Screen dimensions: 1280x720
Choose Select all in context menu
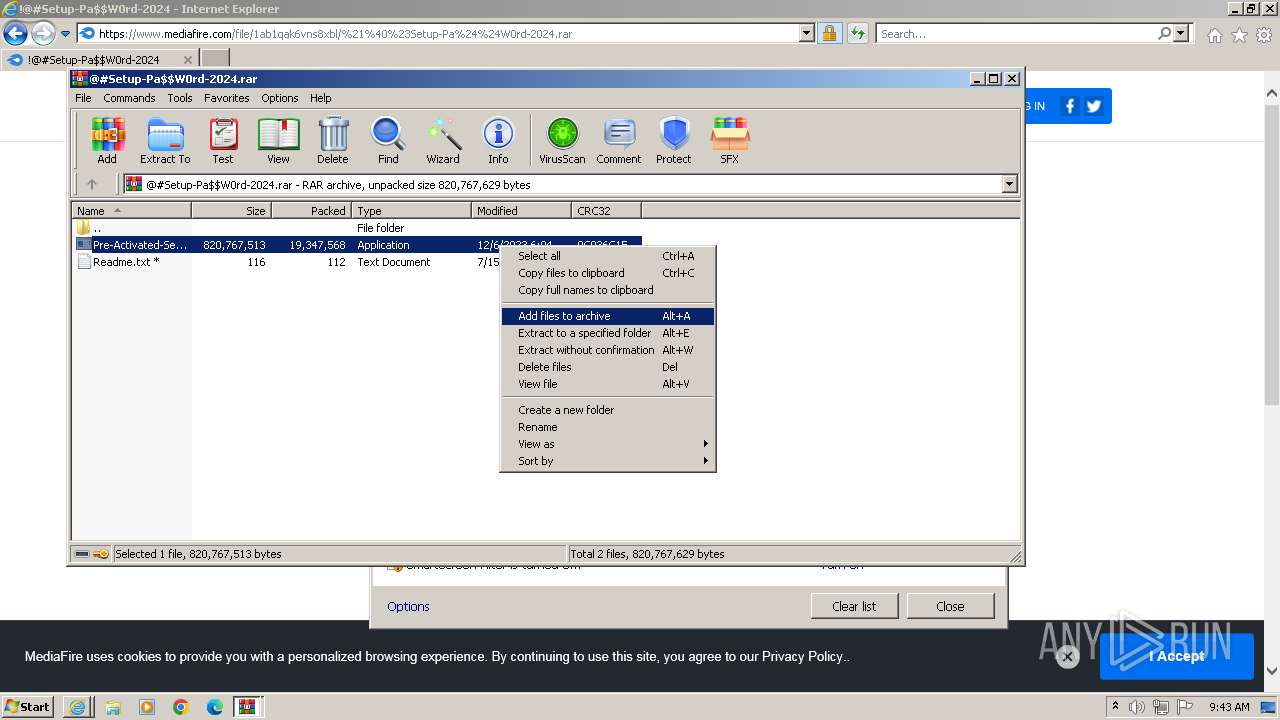pyautogui.click(x=607, y=256)
